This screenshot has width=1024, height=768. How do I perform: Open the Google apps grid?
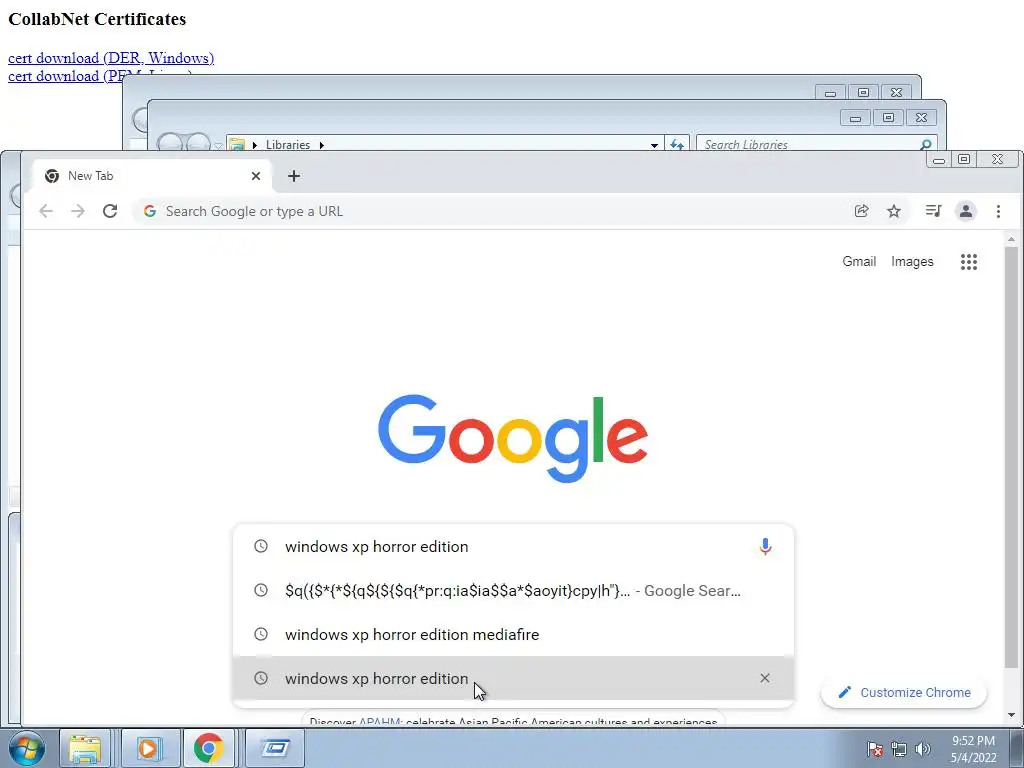pyautogui.click(x=969, y=262)
